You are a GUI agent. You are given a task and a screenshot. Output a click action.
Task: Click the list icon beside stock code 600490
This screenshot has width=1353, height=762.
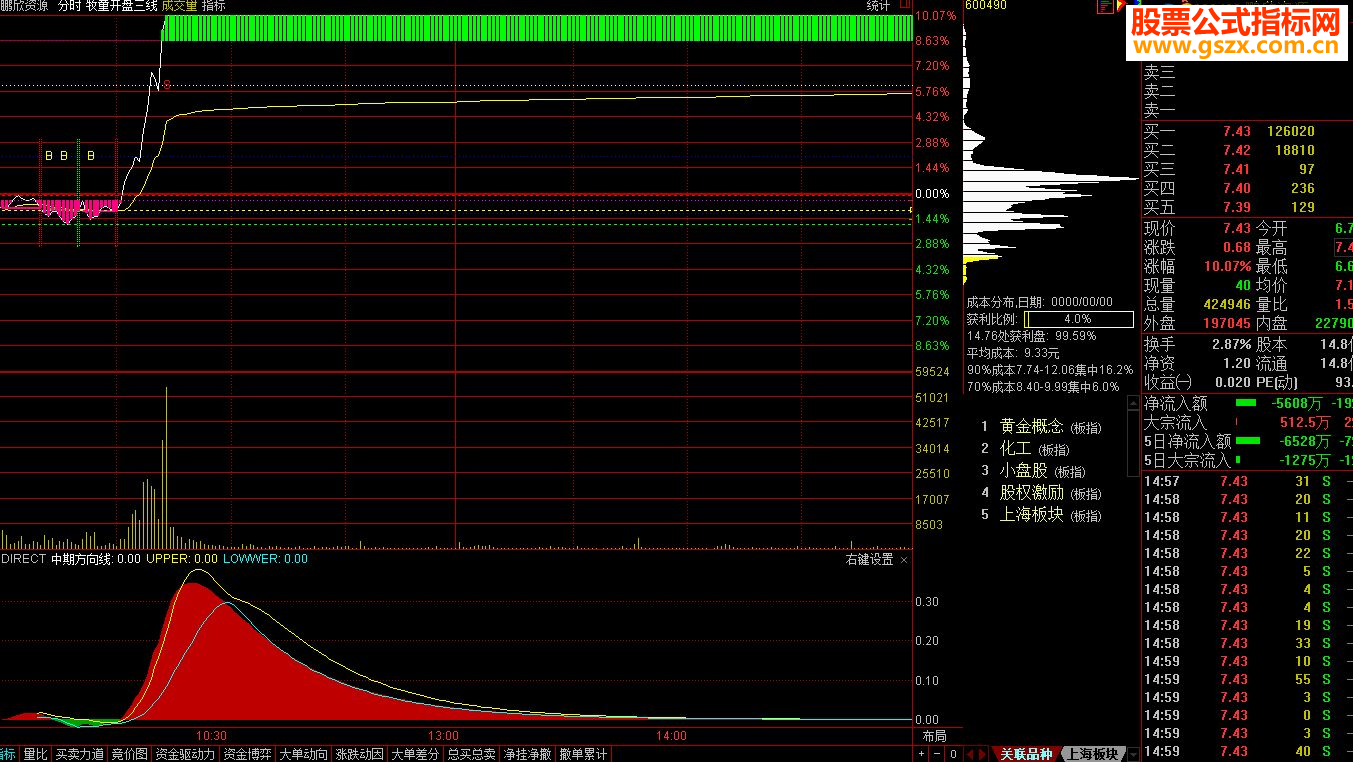point(1105,6)
